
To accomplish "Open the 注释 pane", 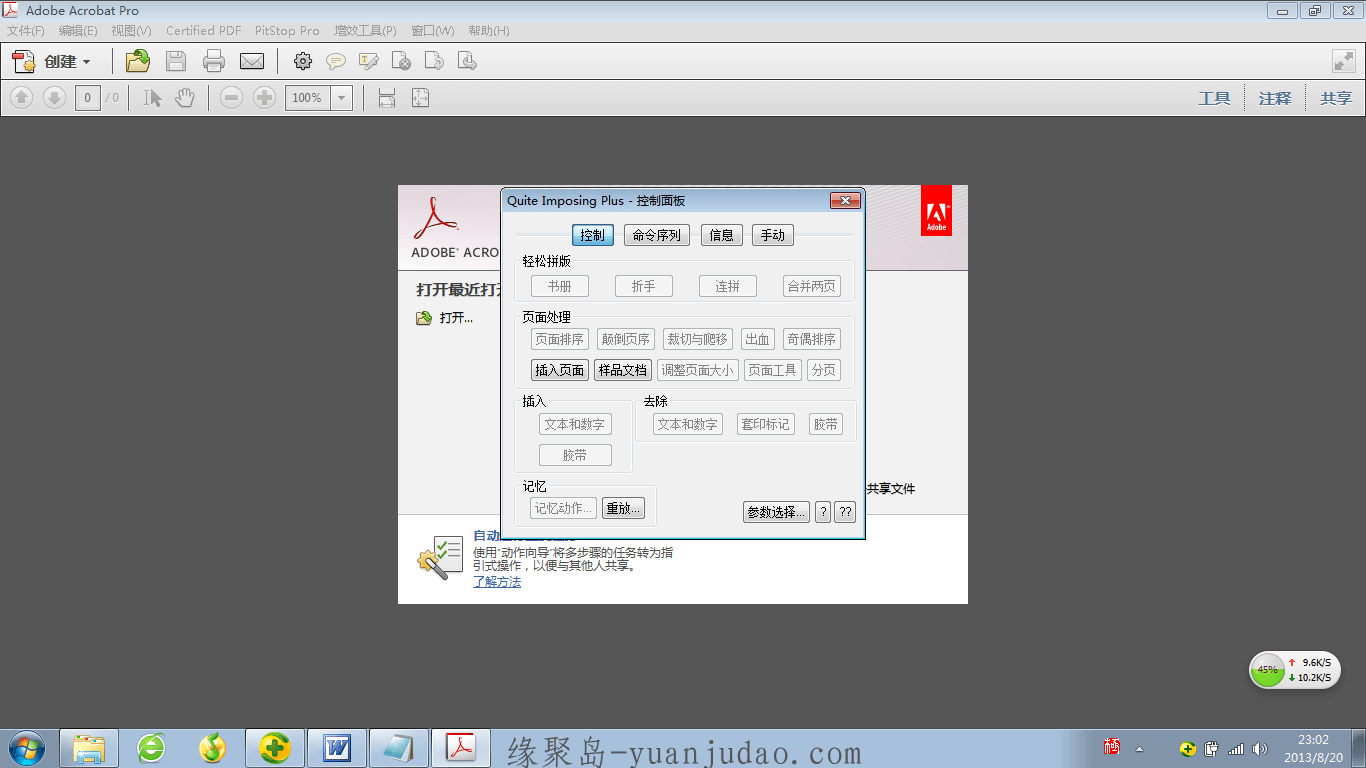I will pos(1275,98).
